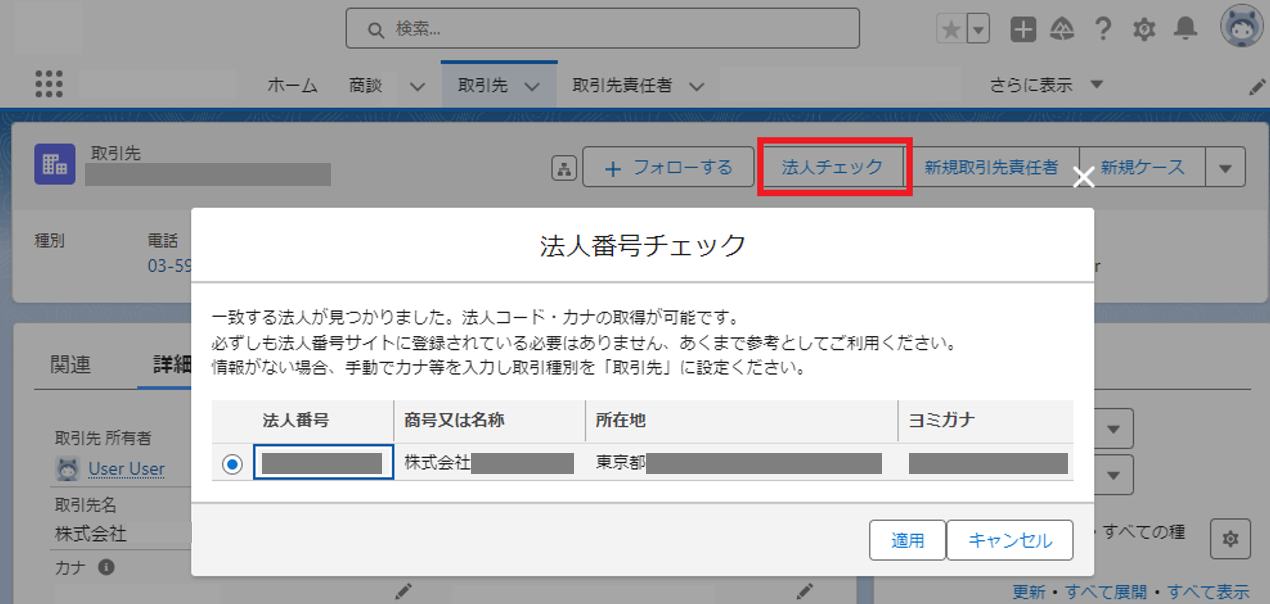This screenshot has width=1270, height=604.
Task: Expand the 取引先責任者 tab chevron menu
Action: point(696,86)
